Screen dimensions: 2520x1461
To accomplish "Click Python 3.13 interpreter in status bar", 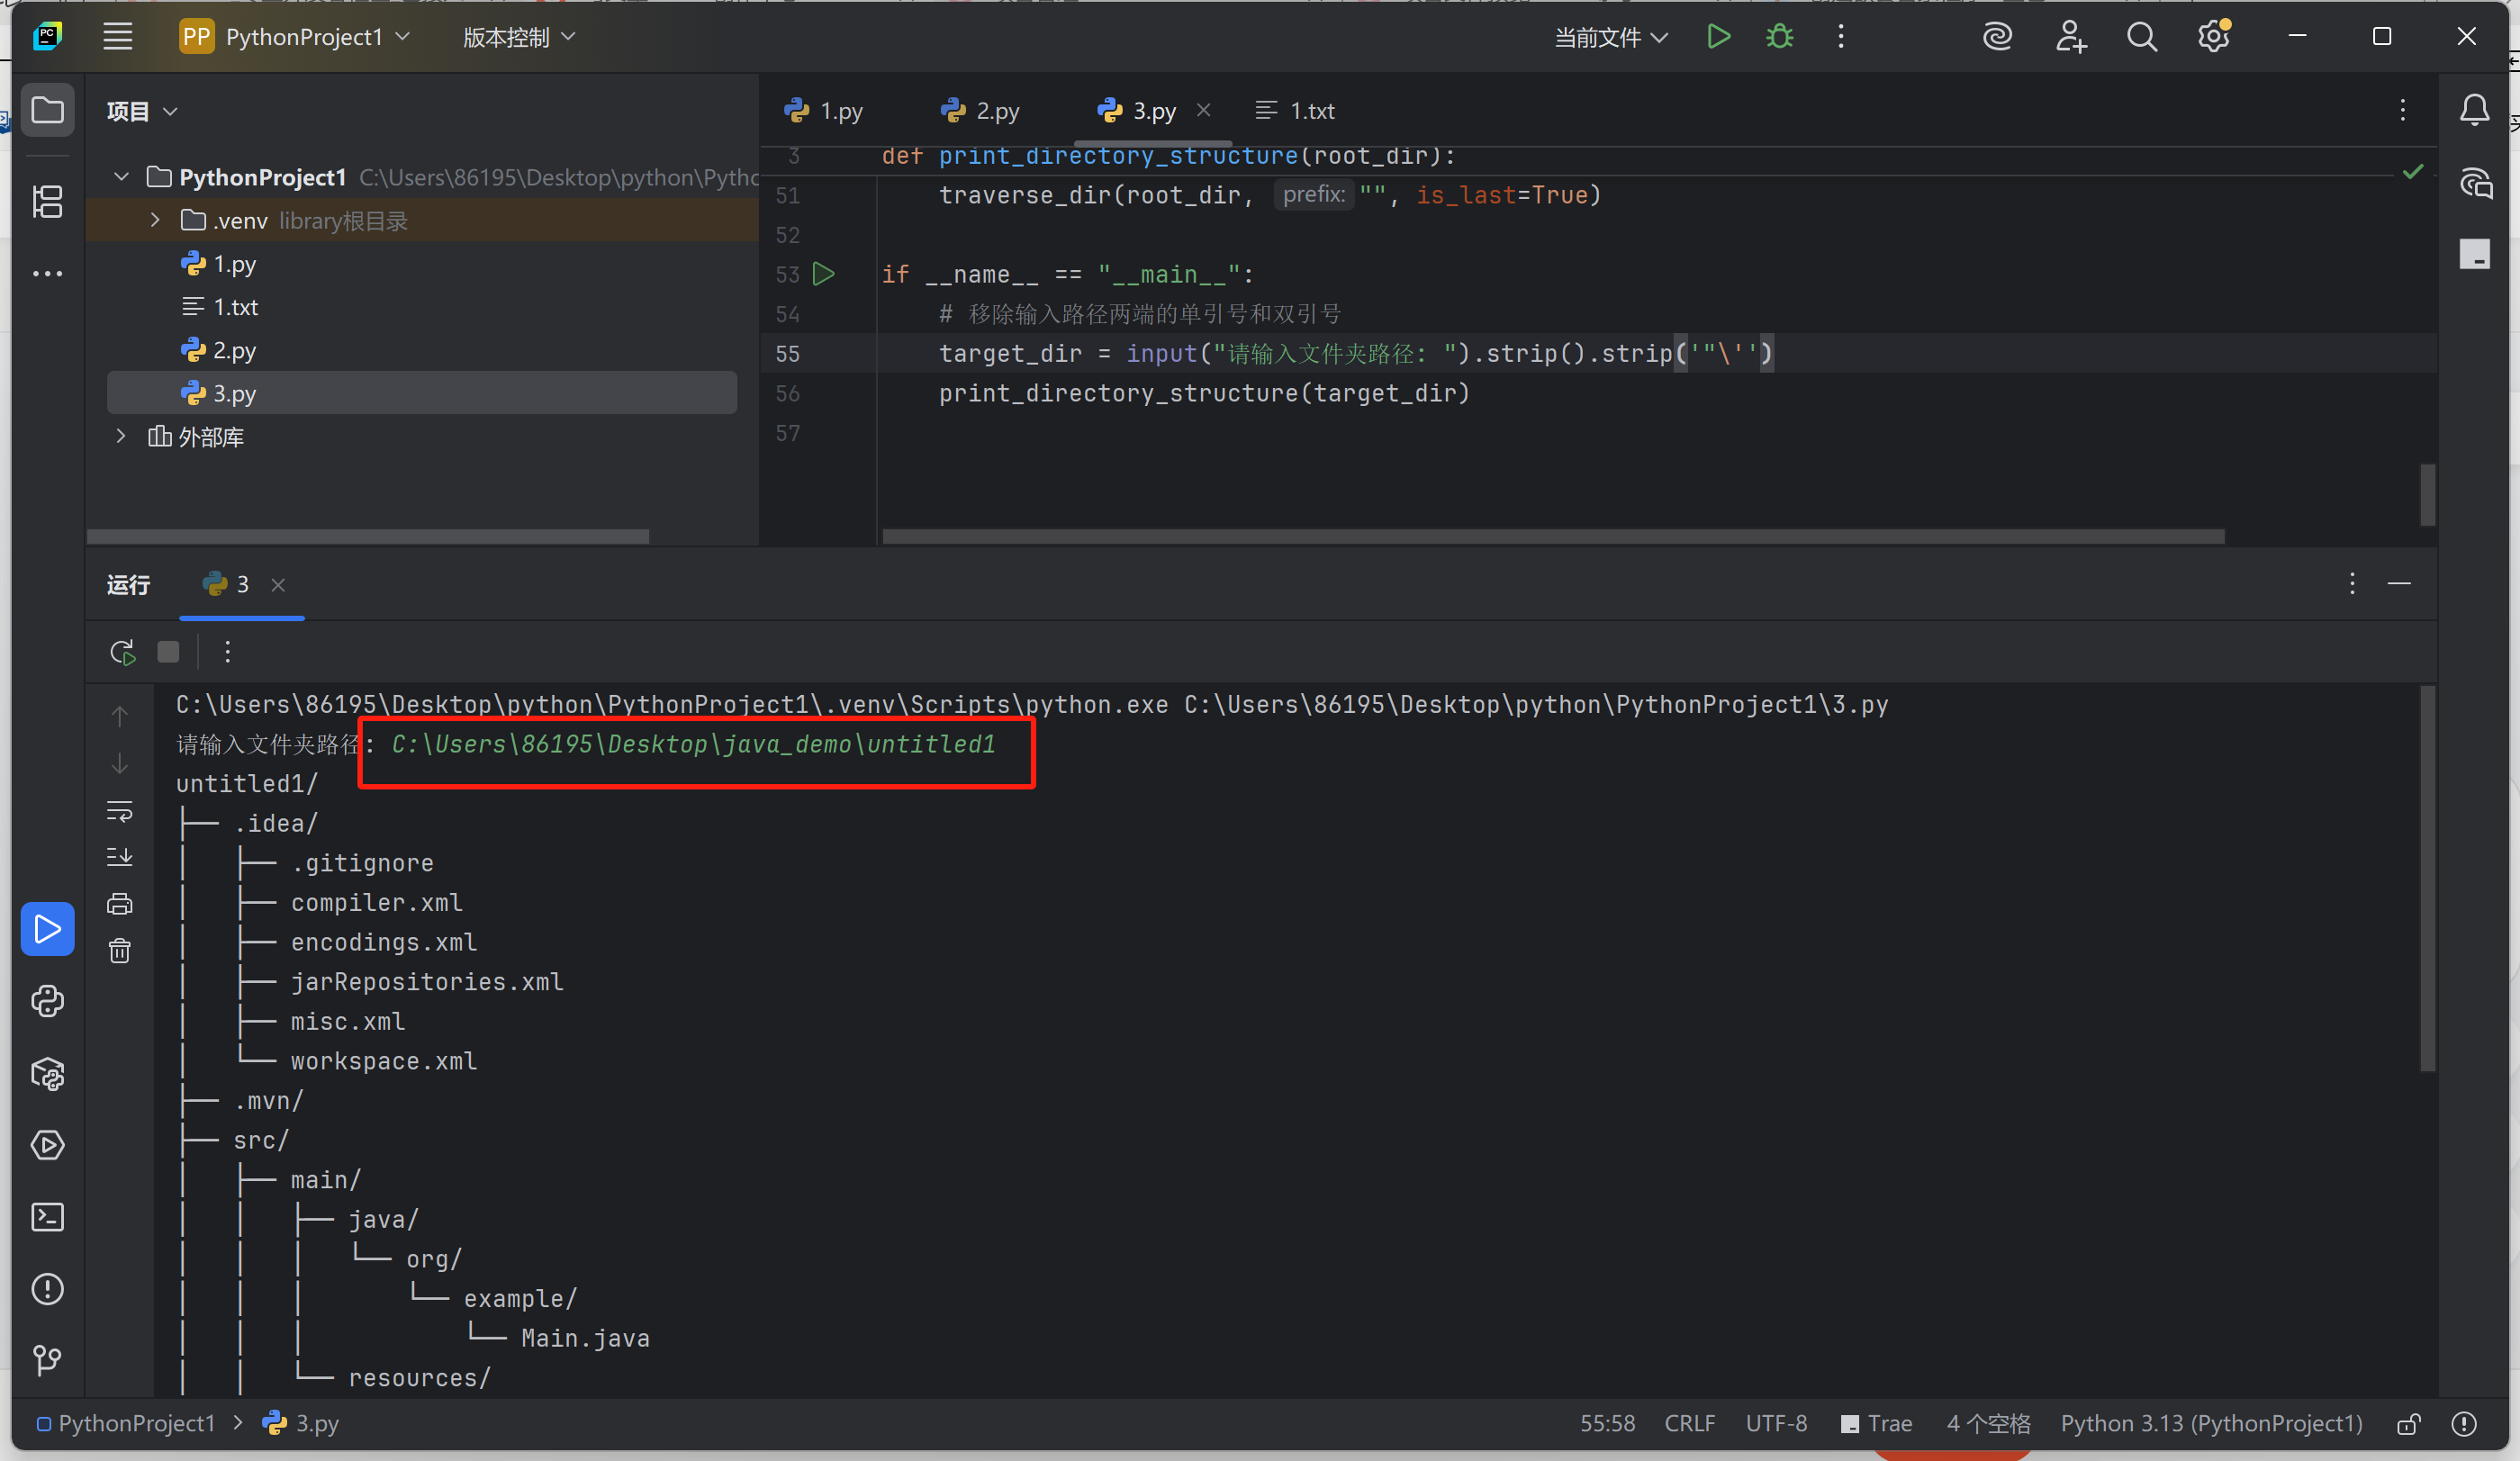I will coord(2211,1424).
